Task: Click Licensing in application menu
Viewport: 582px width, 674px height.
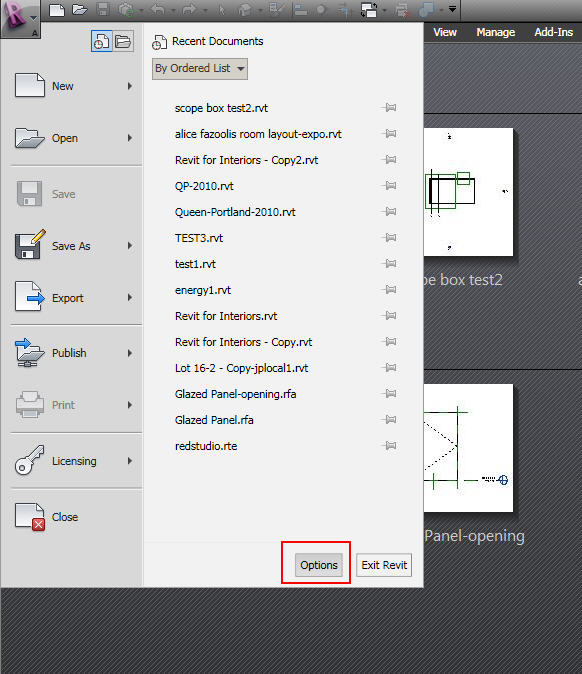Action: (x=73, y=461)
